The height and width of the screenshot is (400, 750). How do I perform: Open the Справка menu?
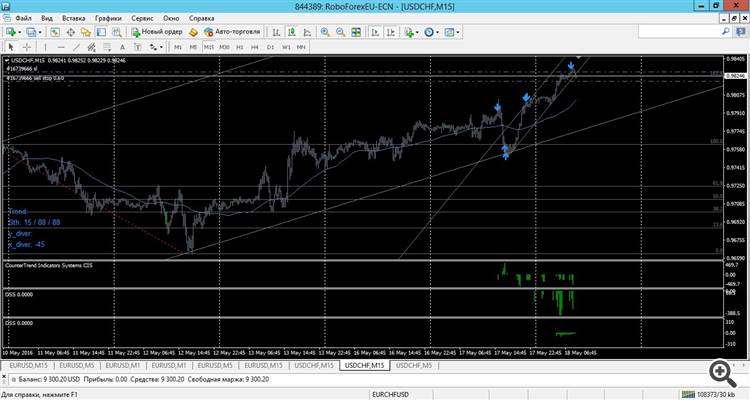click(201, 18)
